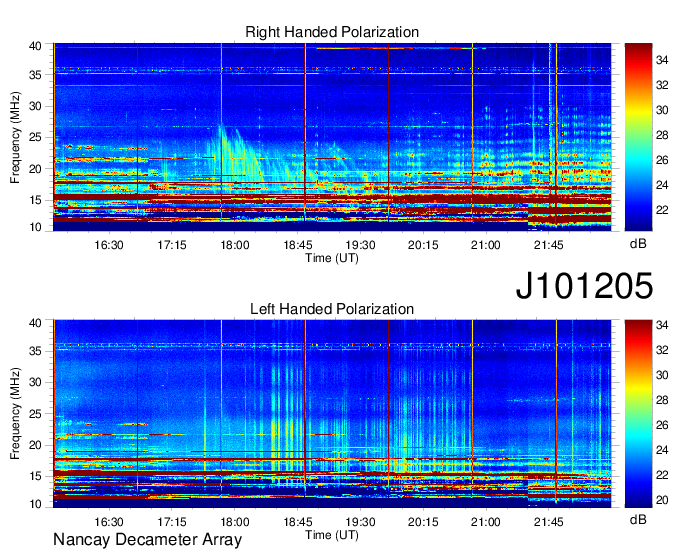This screenshot has width=680, height=552.
Task: Click the 28 dB value on Right Handed colorbar
Action: click(662, 135)
